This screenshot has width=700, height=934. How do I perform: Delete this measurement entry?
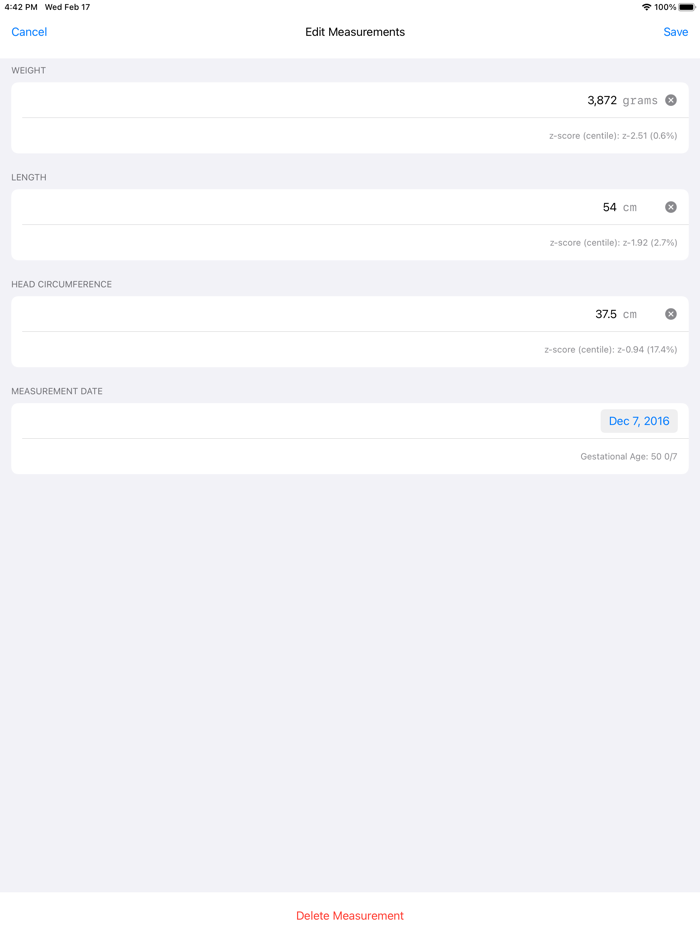(349, 915)
